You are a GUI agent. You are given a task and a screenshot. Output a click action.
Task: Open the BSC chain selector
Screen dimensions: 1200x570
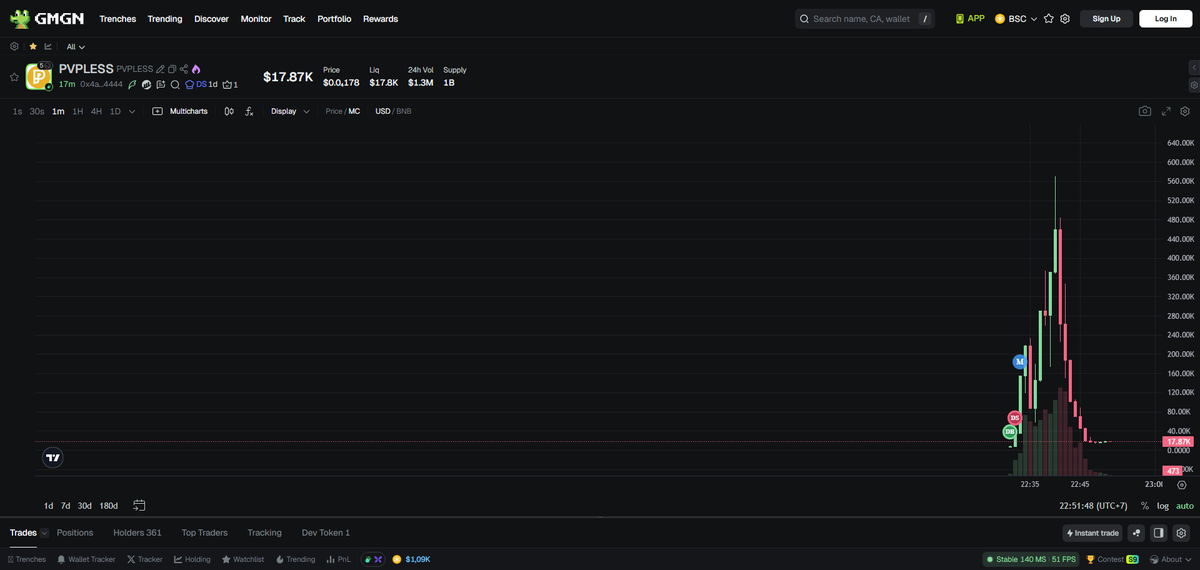pyautogui.click(x=1016, y=19)
